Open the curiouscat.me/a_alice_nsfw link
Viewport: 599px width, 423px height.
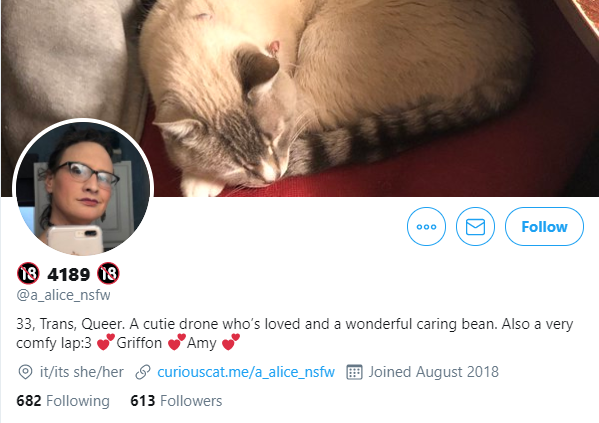pyautogui.click(x=246, y=372)
